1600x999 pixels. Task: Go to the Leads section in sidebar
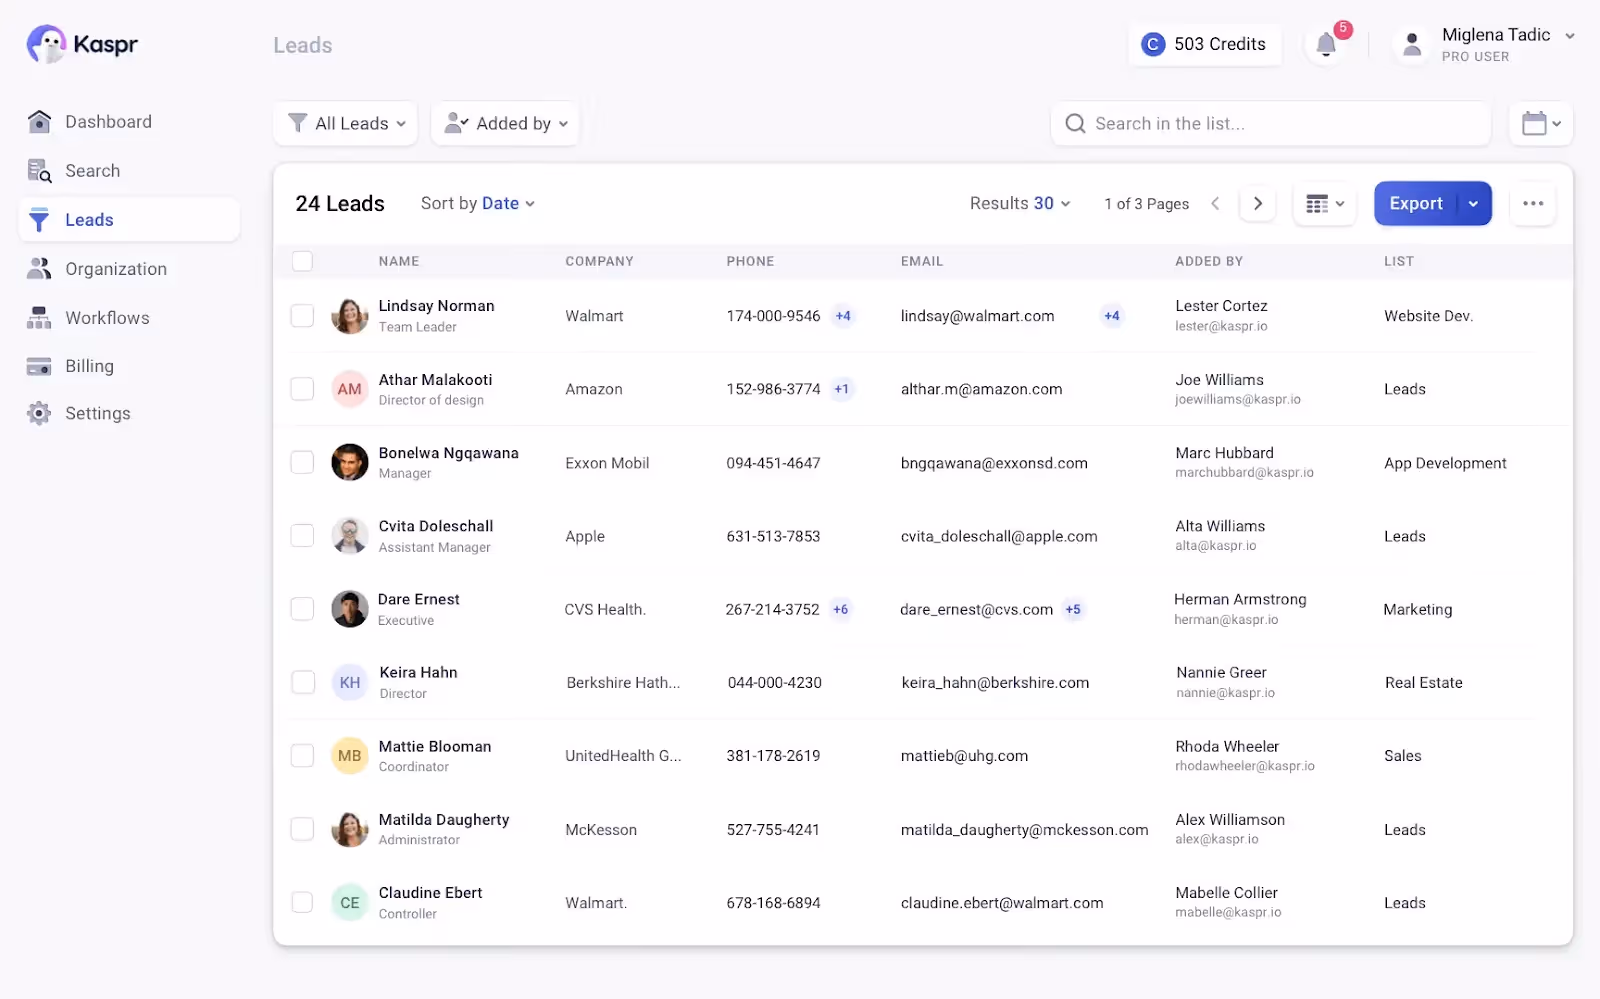[90, 219]
